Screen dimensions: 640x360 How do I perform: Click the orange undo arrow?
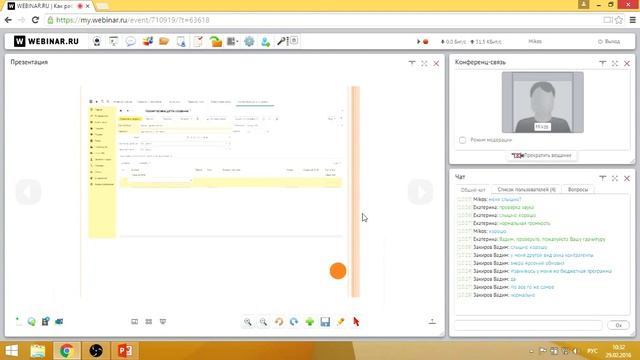[279, 322]
